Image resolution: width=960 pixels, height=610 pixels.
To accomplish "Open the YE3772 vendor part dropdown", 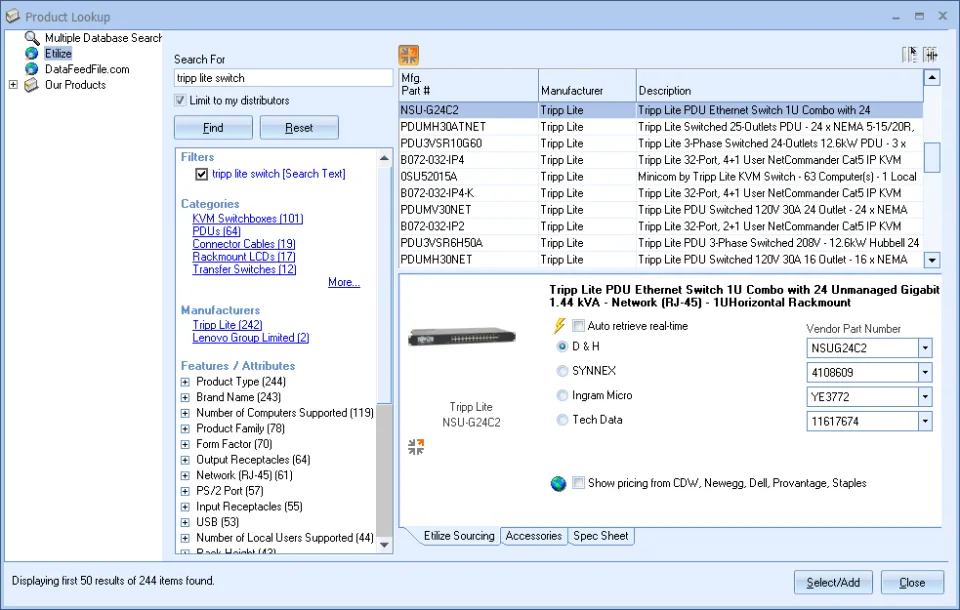I will (925, 397).
